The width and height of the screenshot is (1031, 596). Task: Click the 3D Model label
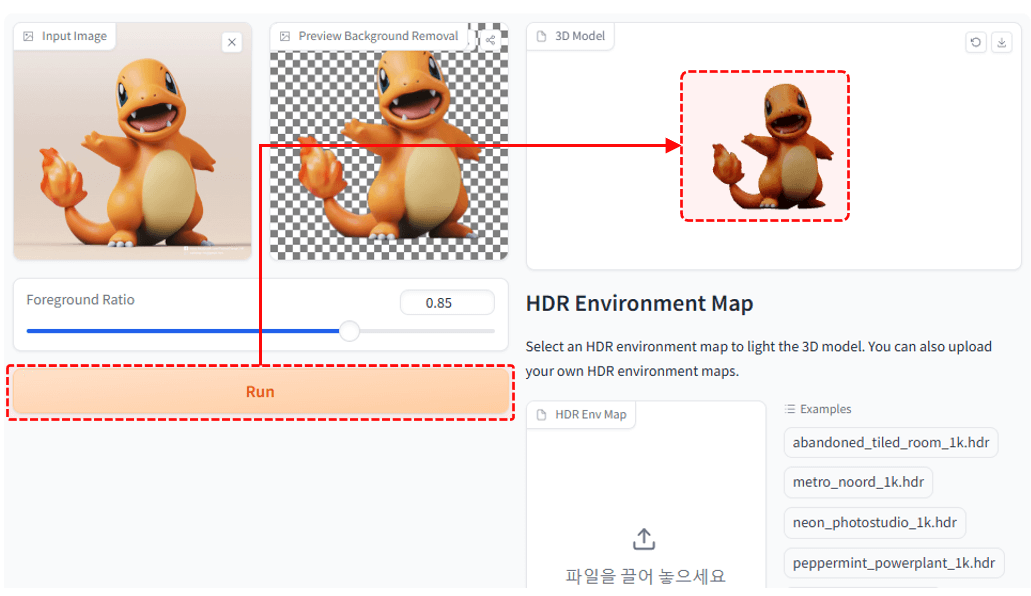(580, 36)
